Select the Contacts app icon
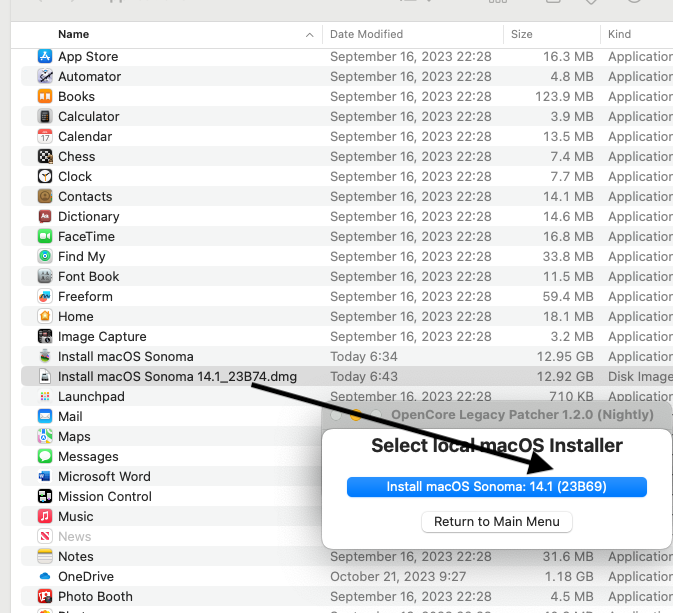This screenshot has width=673, height=613. (x=45, y=196)
